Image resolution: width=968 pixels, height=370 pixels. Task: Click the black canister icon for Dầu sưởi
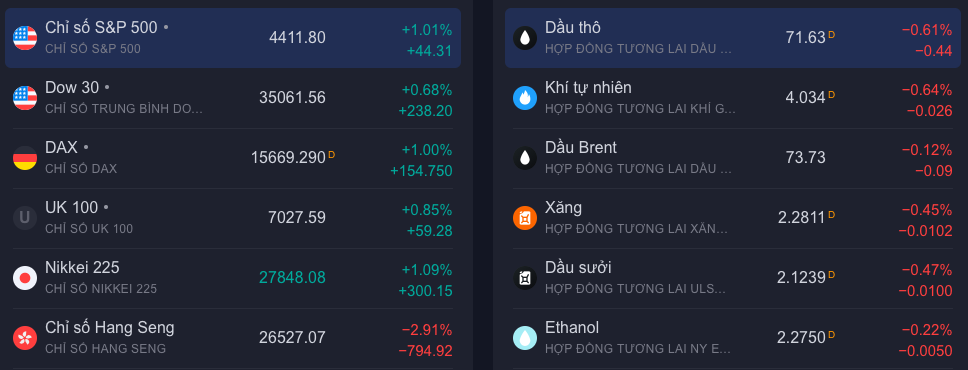coord(525,278)
